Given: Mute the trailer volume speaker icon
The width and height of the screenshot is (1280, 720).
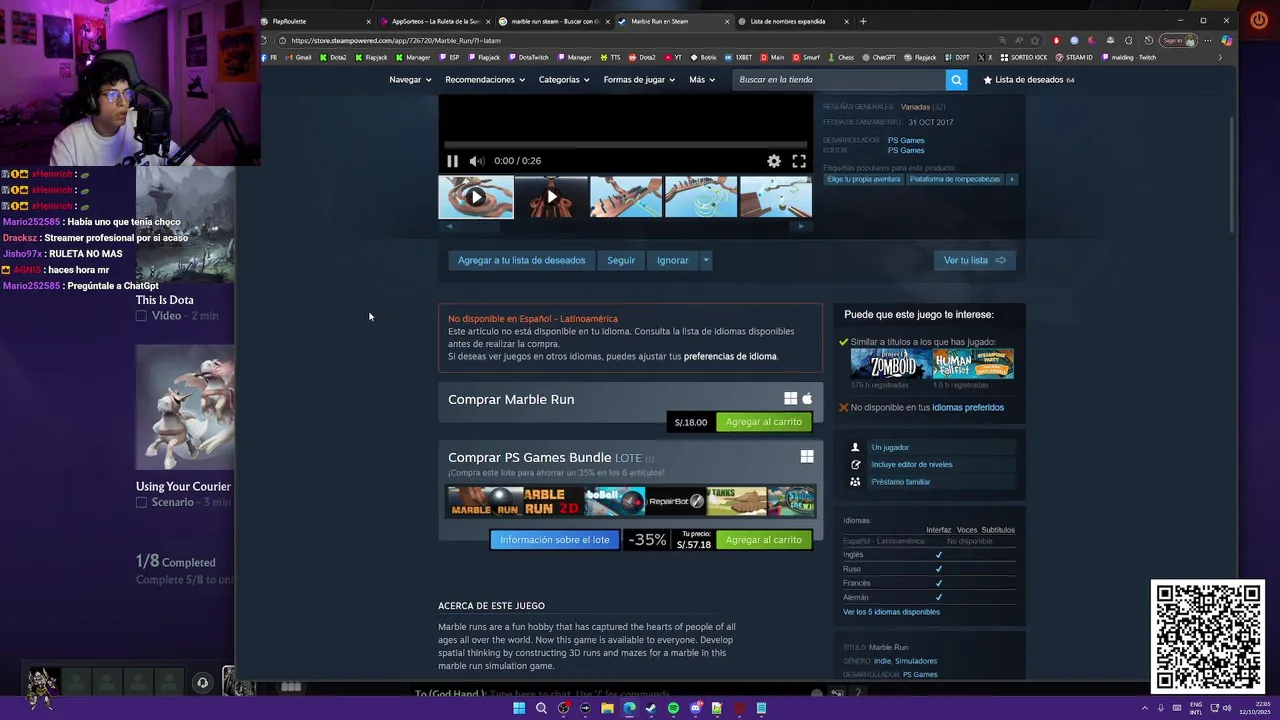Looking at the screenshot, I should pos(477,161).
